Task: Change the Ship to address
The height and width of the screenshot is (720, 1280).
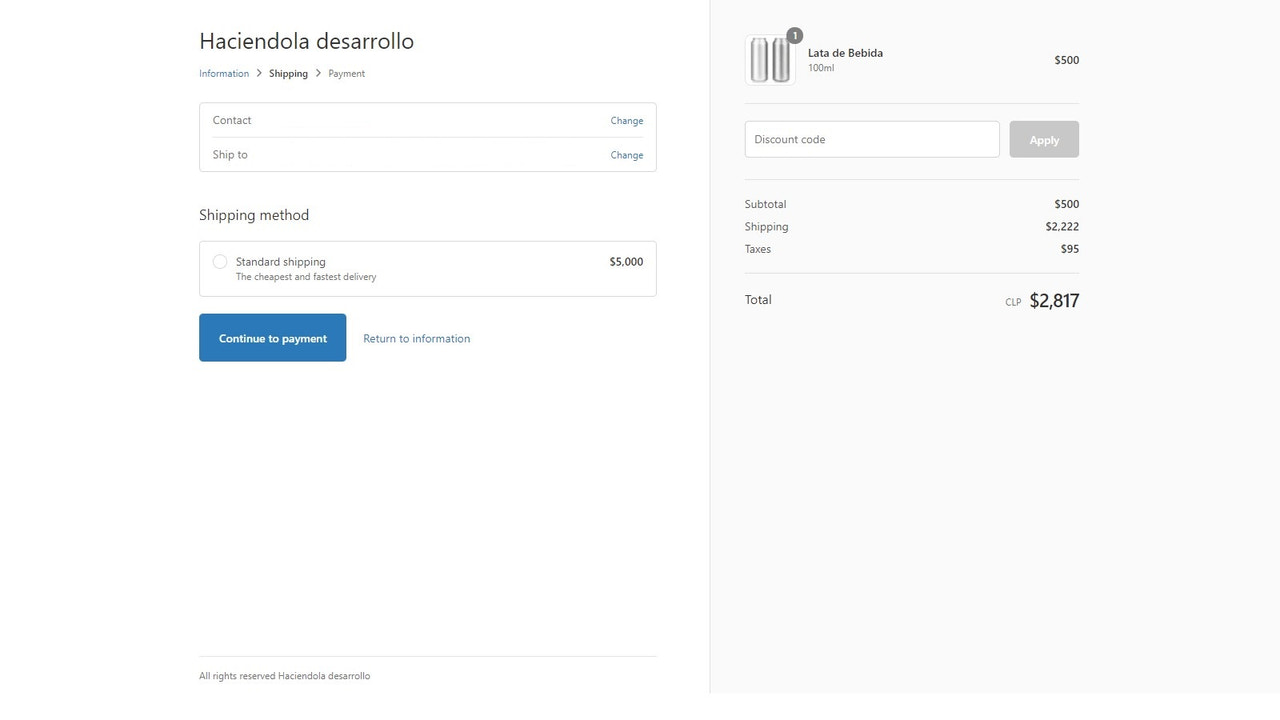Action: pos(626,155)
